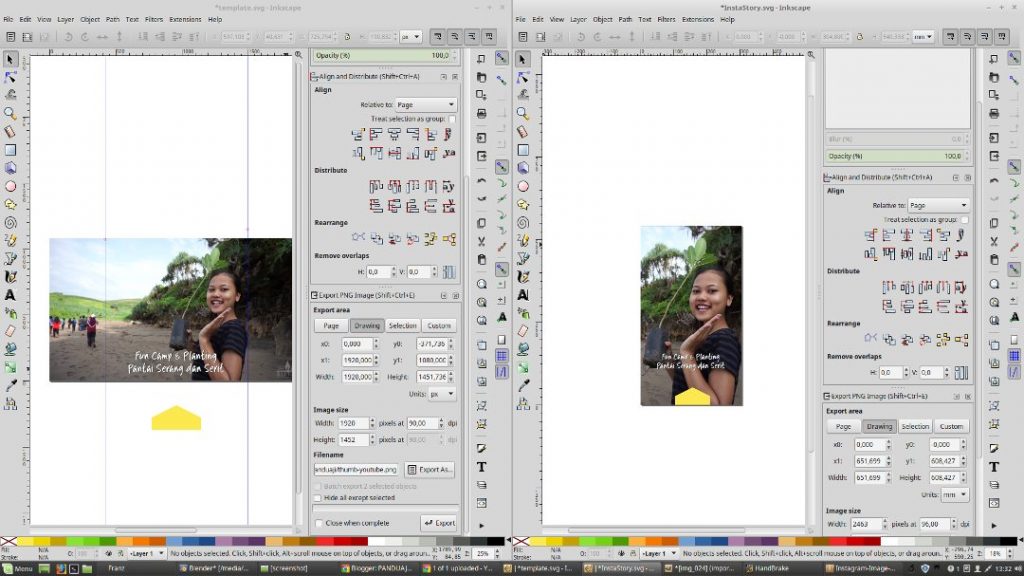Check 'Close when complete' option
This screenshot has width=1024, height=576.
click(x=319, y=523)
